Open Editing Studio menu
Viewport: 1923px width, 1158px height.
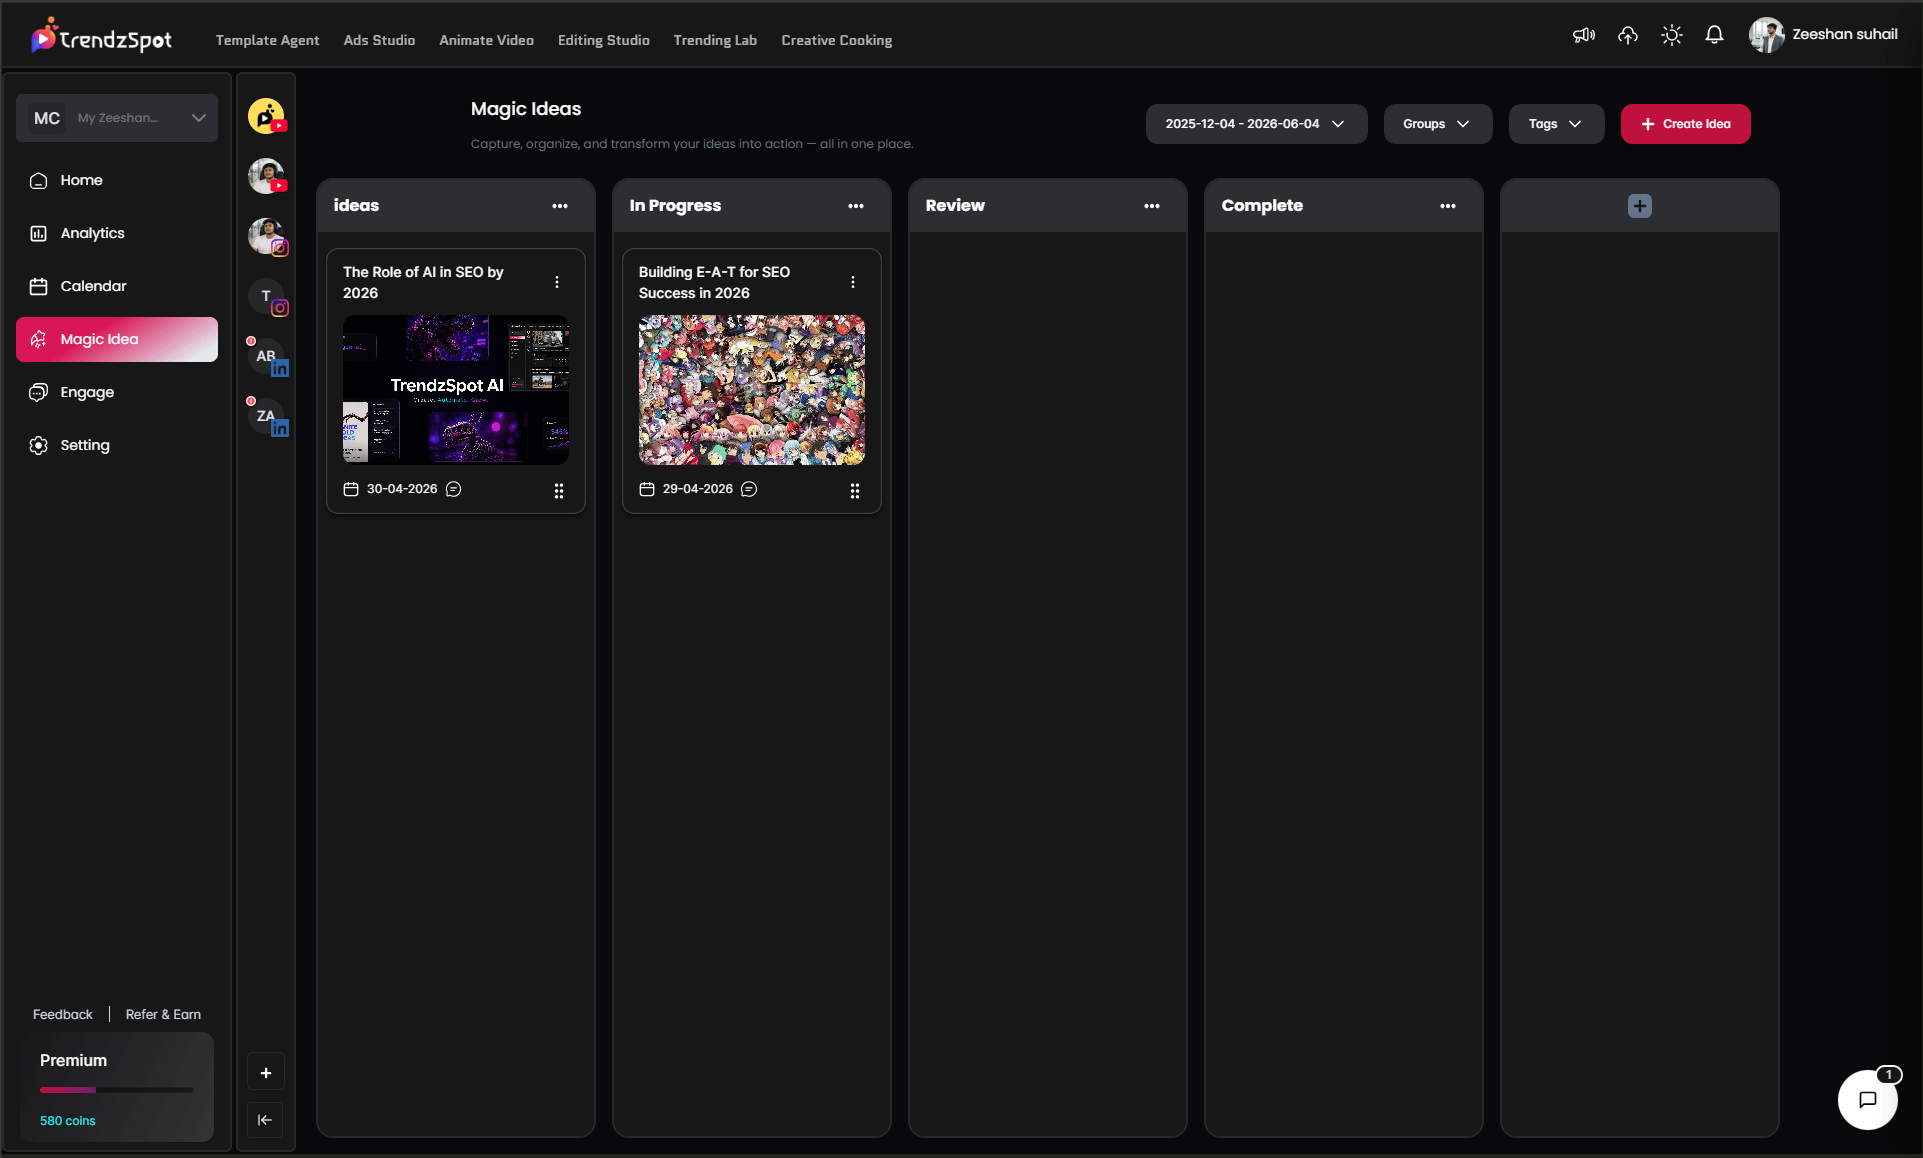coord(603,40)
